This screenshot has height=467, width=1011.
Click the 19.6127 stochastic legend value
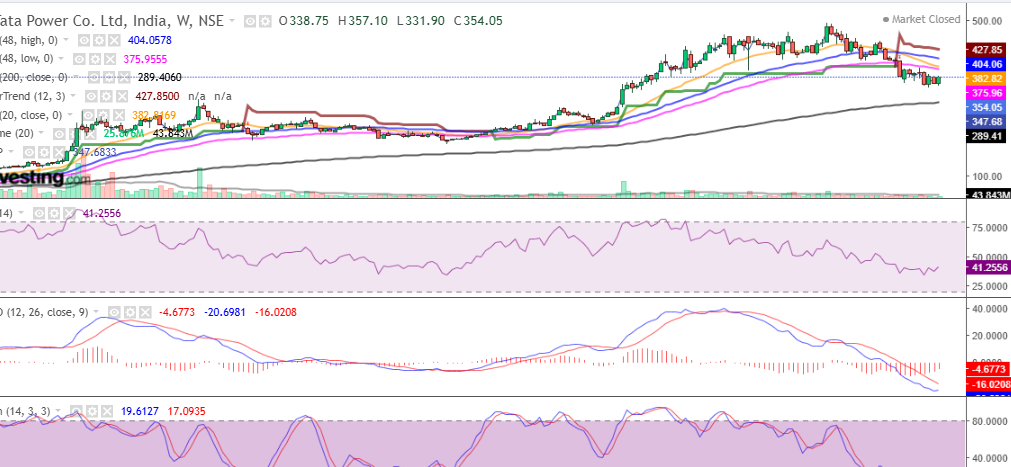(140, 411)
